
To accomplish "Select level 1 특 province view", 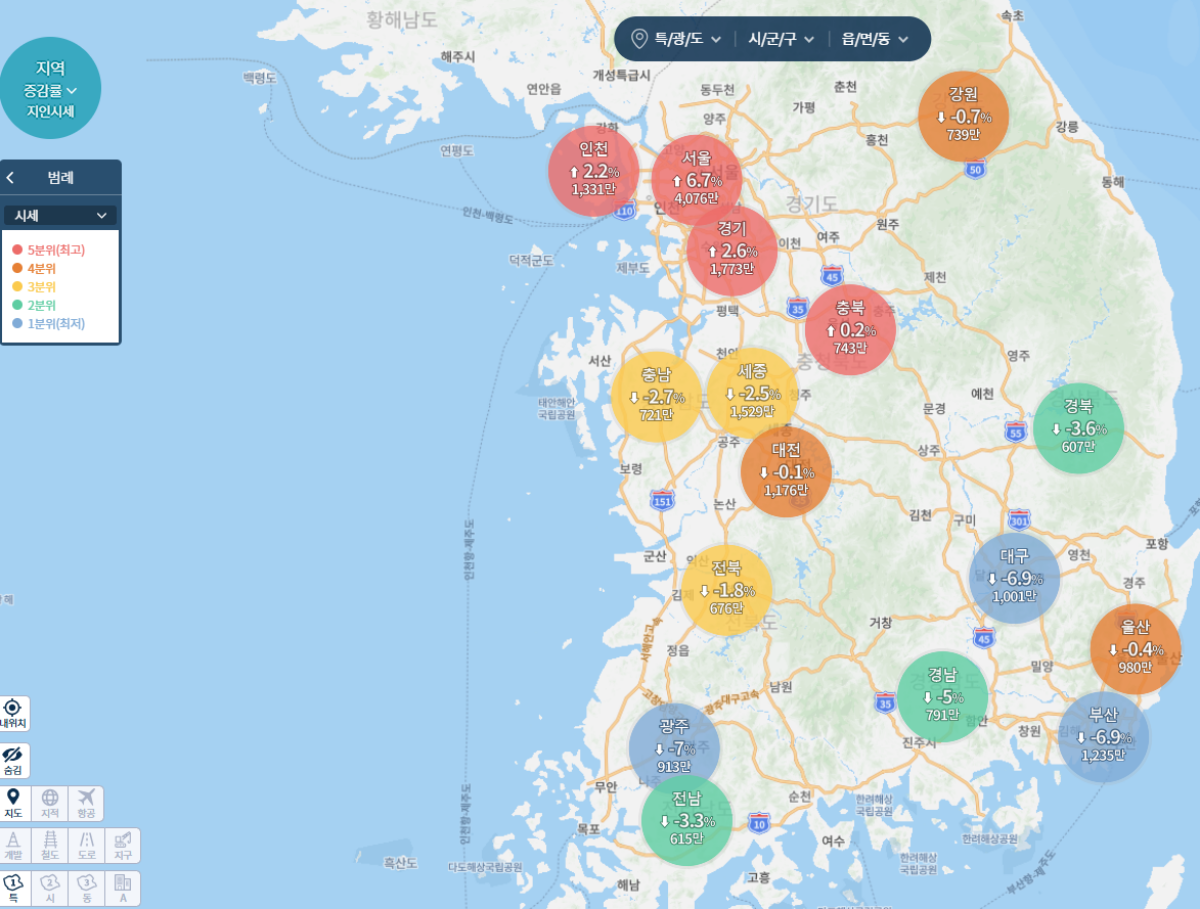I will point(14,888).
